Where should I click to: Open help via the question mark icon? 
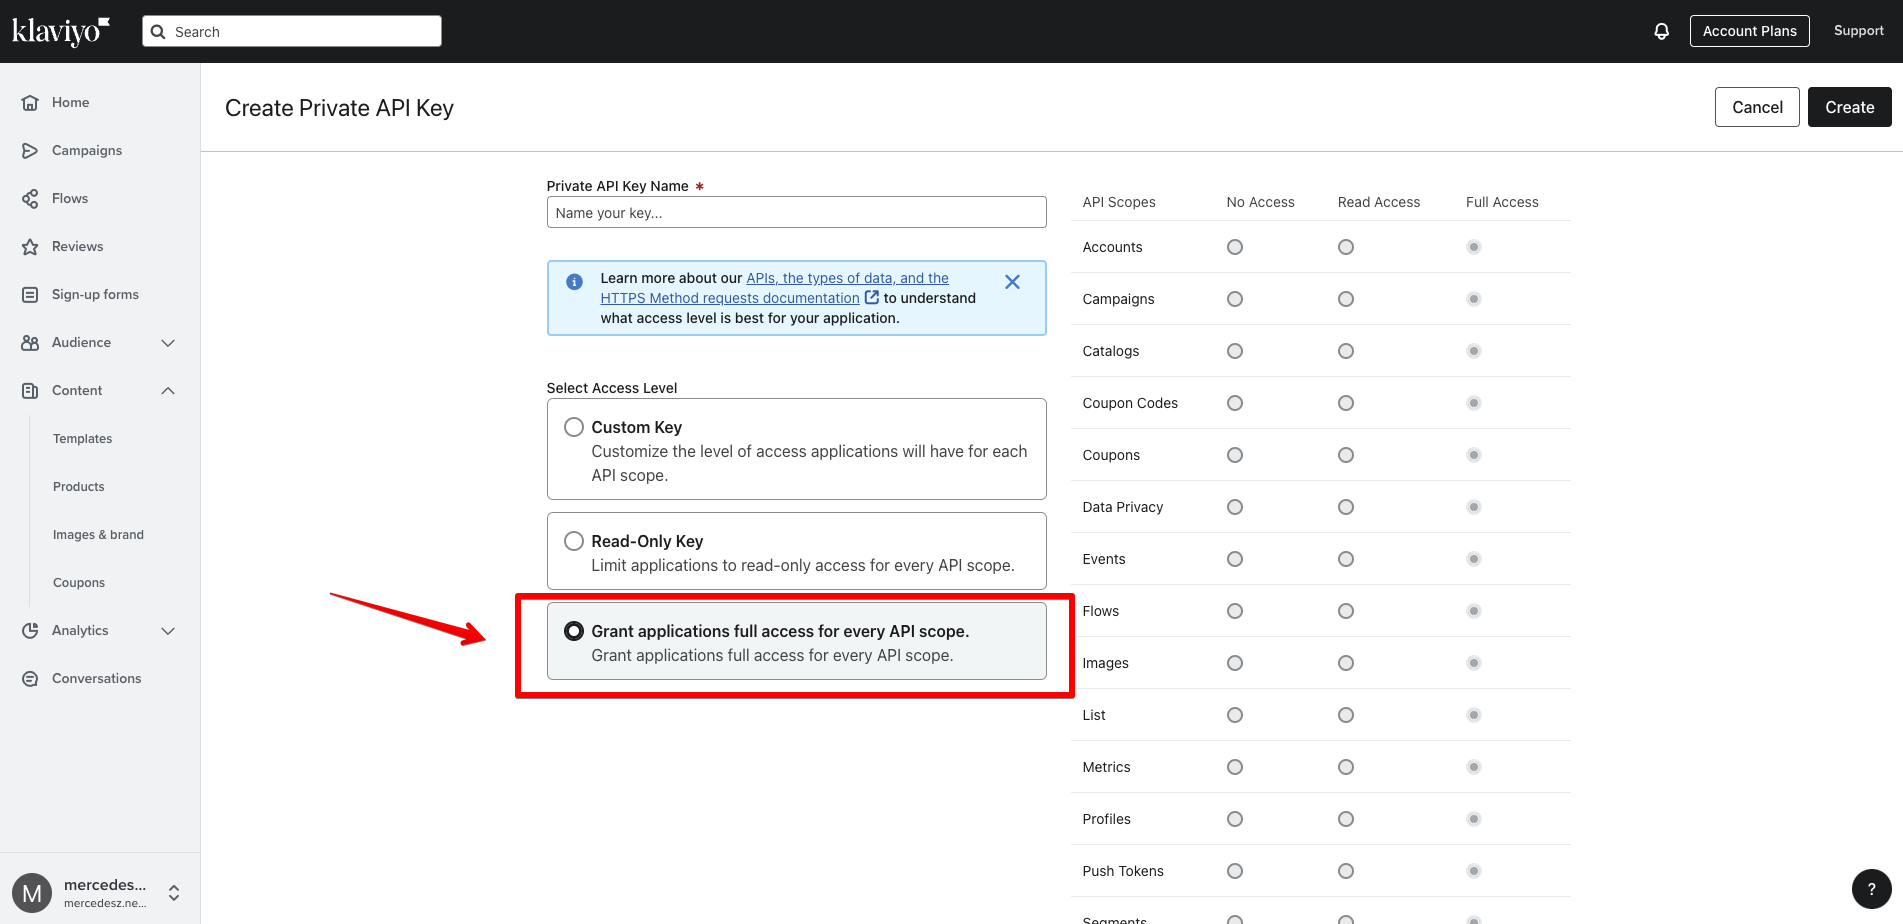click(1872, 889)
